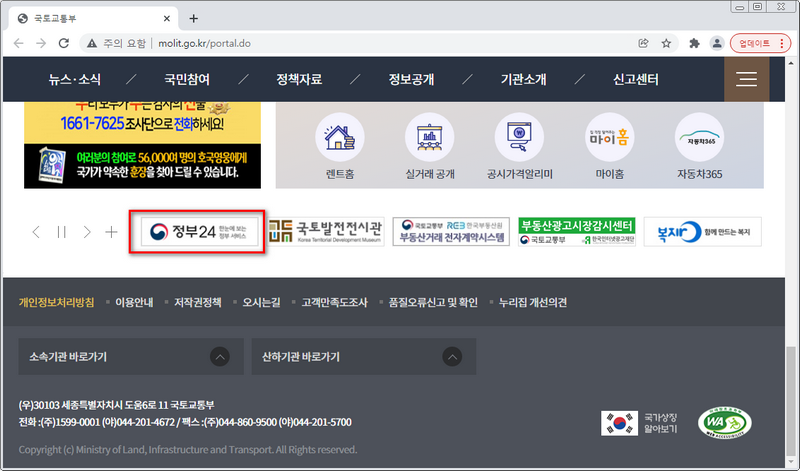Go back to previous page in browser
The width and height of the screenshot is (800, 471).
pos(19,43)
